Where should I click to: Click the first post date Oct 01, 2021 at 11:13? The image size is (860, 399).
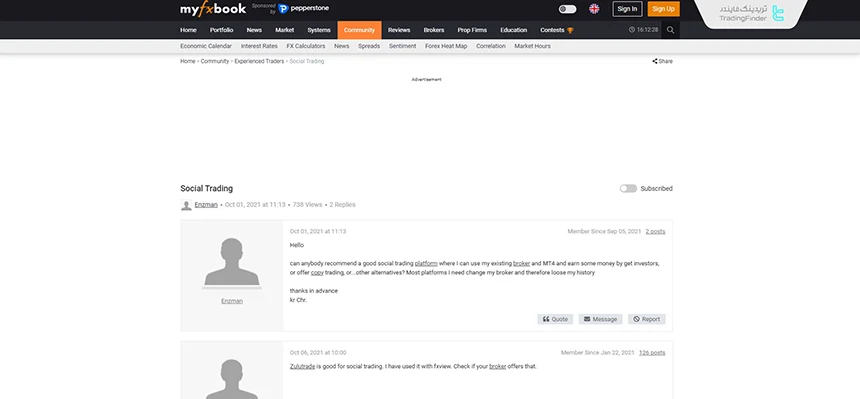[x=318, y=232]
